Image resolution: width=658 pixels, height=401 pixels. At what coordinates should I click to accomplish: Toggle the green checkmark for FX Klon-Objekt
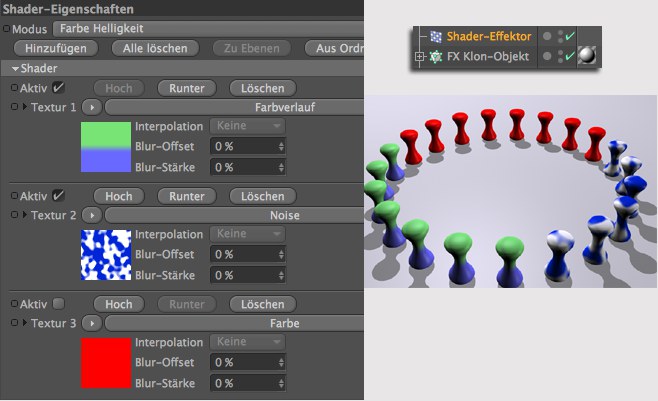pos(569,57)
